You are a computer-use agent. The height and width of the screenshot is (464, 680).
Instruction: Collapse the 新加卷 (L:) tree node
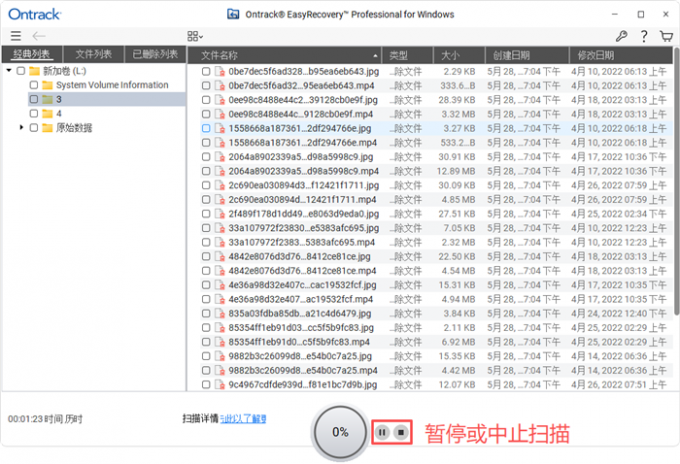point(9,70)
